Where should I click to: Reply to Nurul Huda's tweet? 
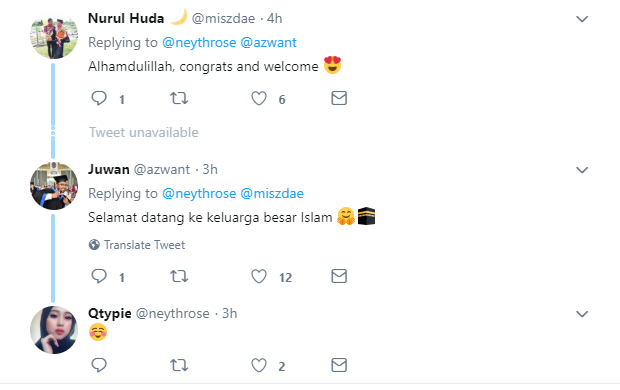(x=99, y=98)
